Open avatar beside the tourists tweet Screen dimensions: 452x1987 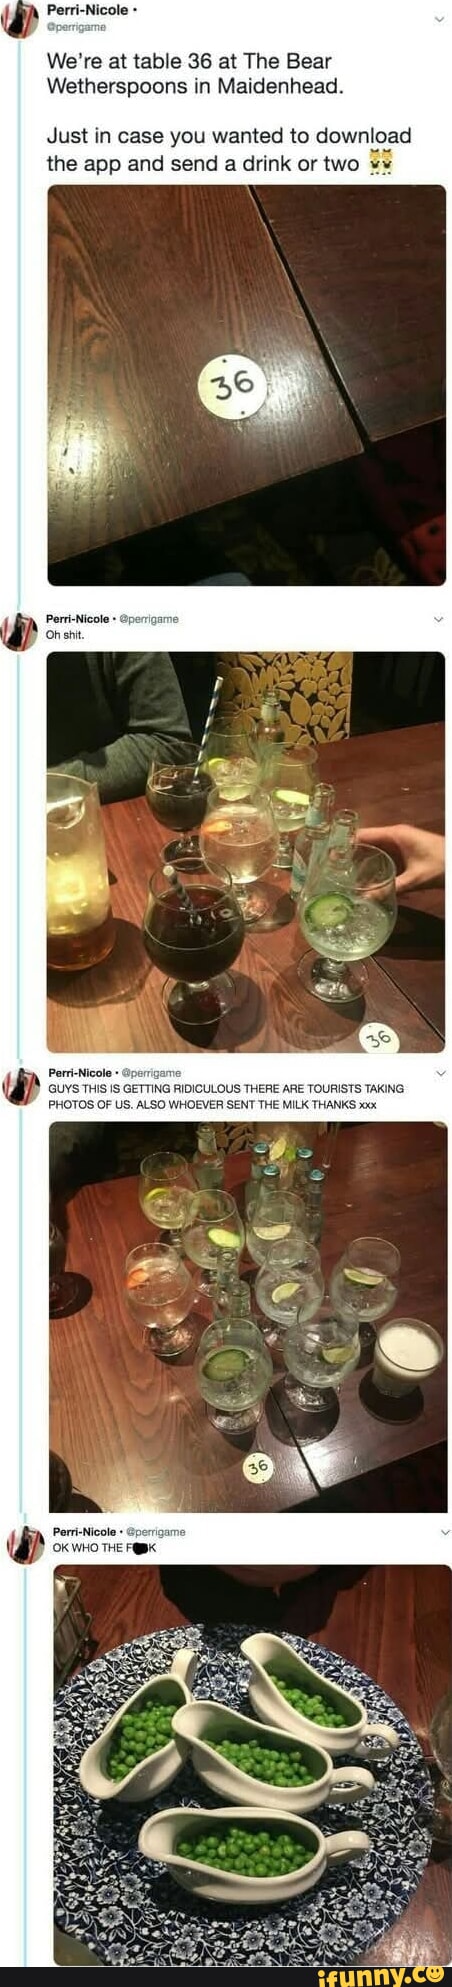tap(20, 1086)
